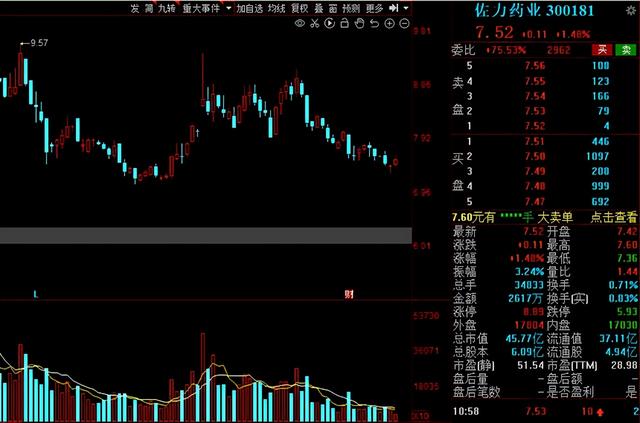The image size is (640, 423).
Task: Click the 流通值 value 37.11亿
Action: pos(618,338)
